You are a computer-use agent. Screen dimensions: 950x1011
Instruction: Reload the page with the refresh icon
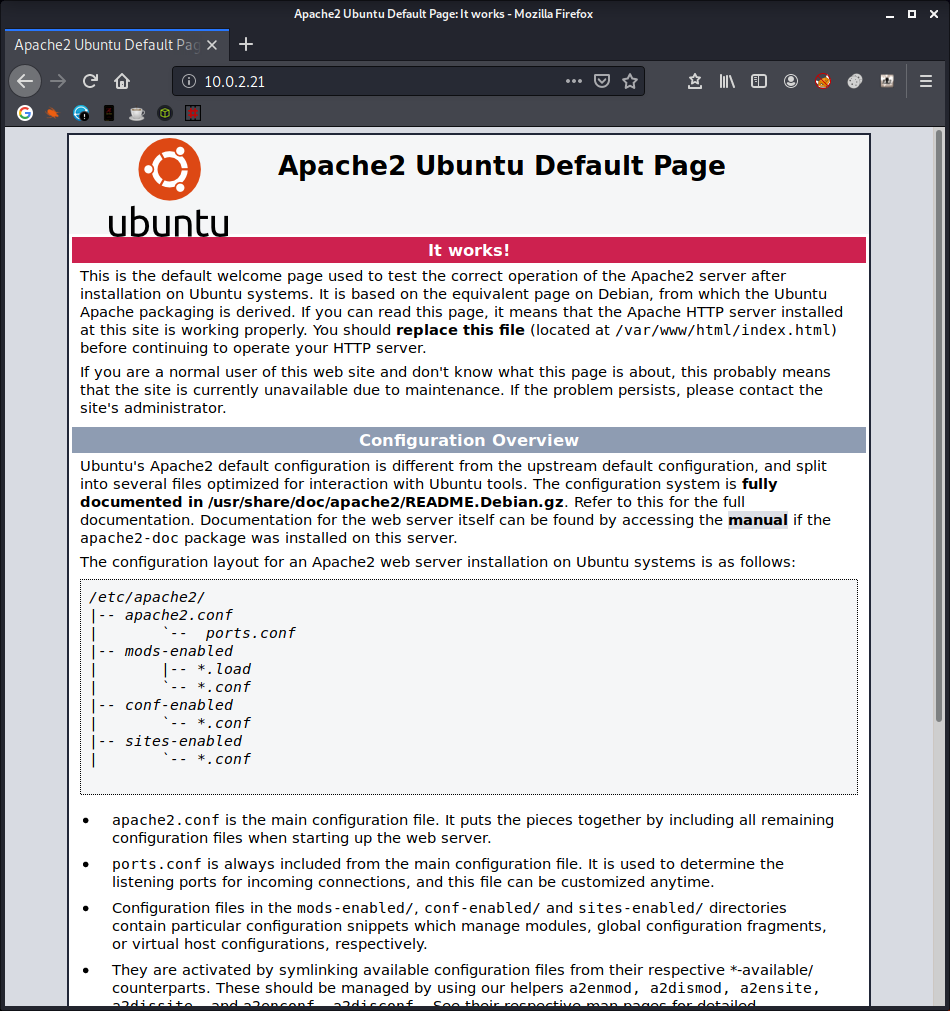coord(88,81)
